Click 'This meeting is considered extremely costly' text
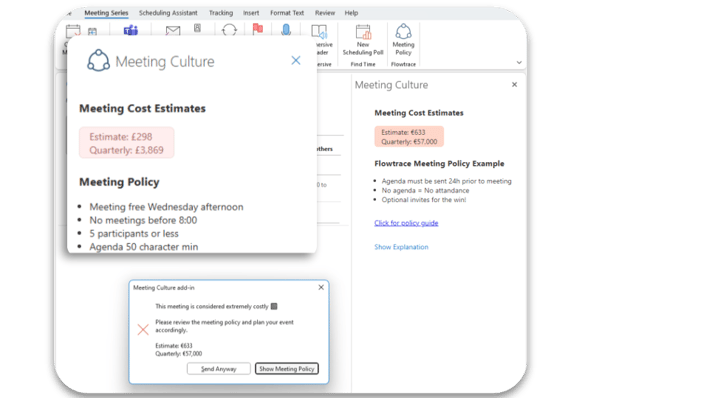Screen dimensions: 709x398 tap(212, 306)
